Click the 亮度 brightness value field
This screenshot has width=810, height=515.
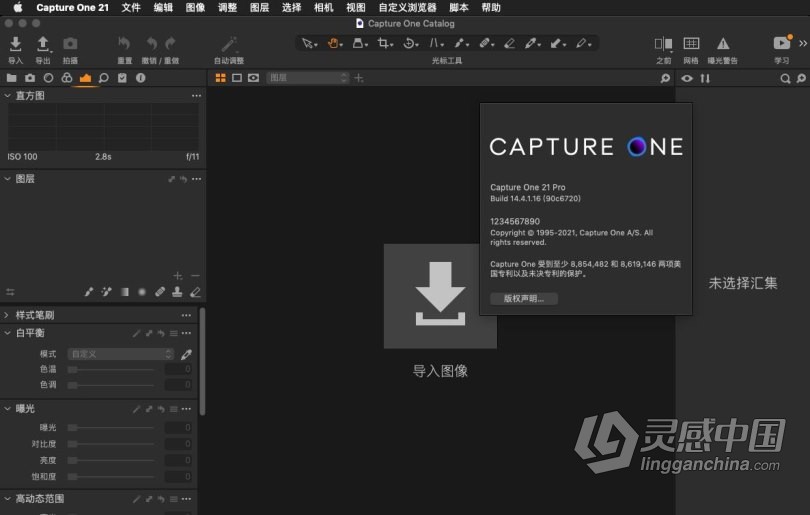click(178, 460)
